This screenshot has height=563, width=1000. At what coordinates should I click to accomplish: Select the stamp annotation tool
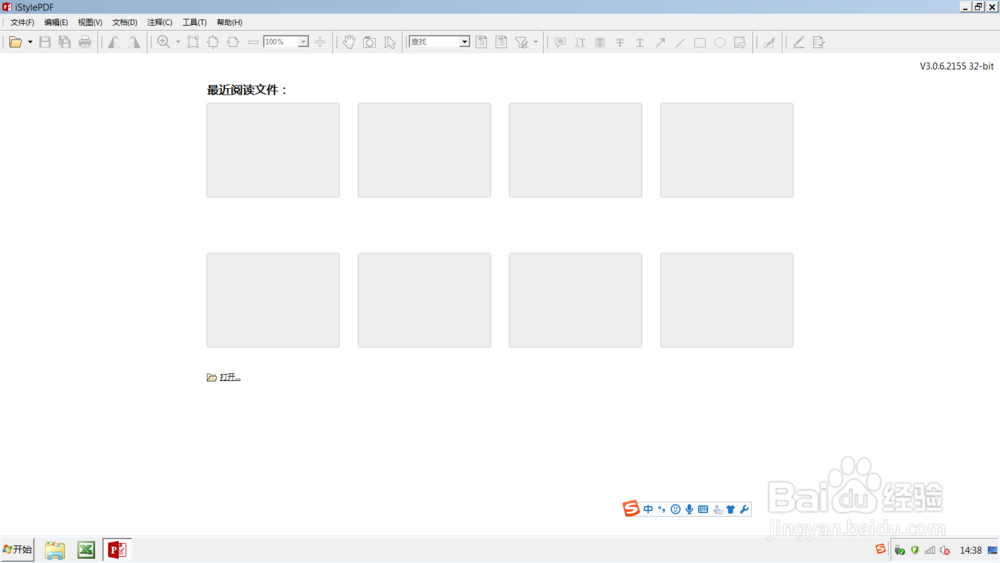[x=740, y=42]
